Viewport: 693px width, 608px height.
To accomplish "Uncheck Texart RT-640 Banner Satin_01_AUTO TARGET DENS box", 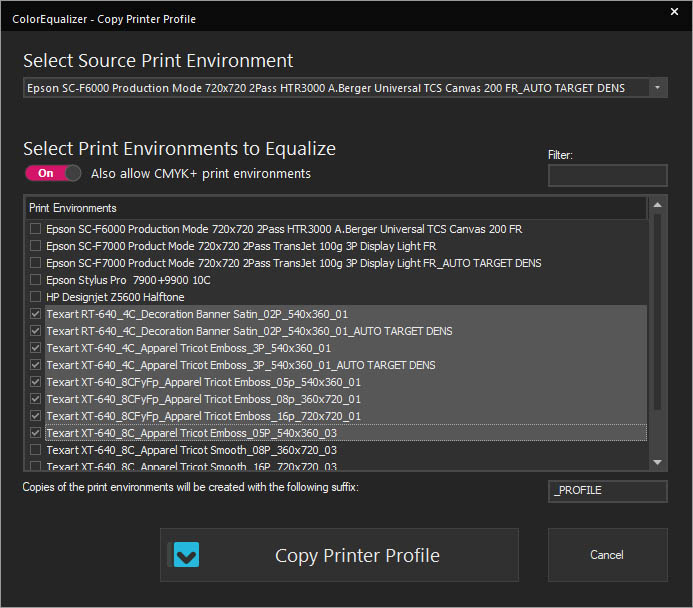I will 35,331.
